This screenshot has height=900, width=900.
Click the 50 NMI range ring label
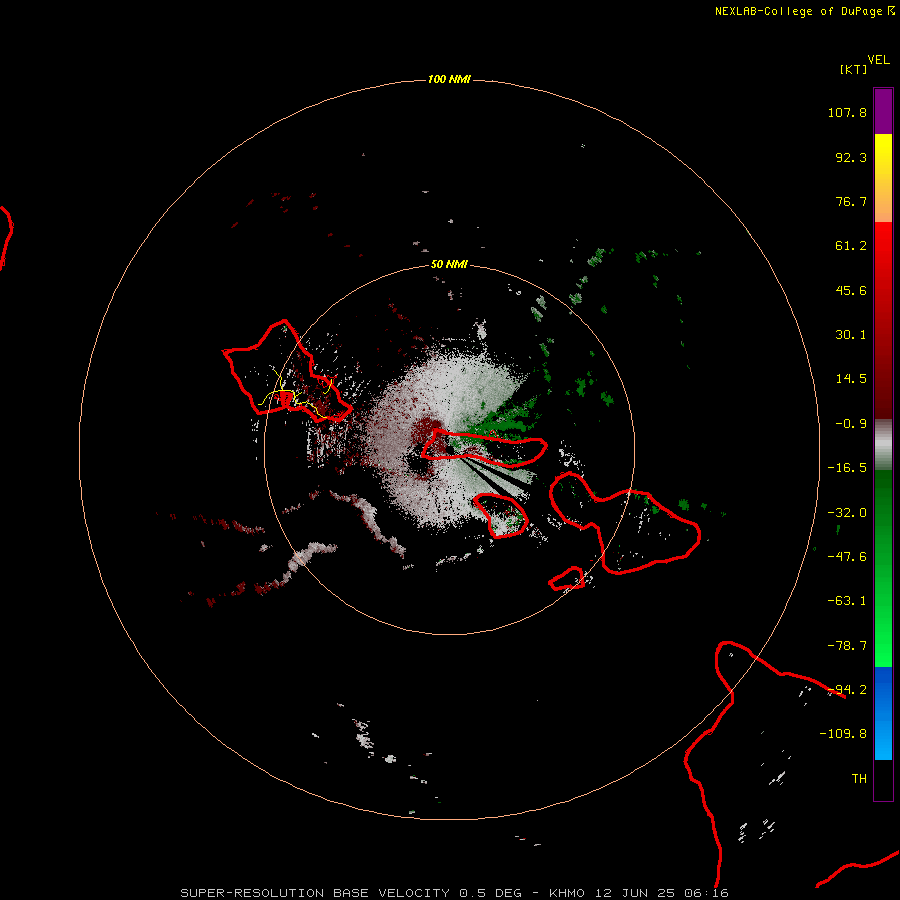pos(449,265)
